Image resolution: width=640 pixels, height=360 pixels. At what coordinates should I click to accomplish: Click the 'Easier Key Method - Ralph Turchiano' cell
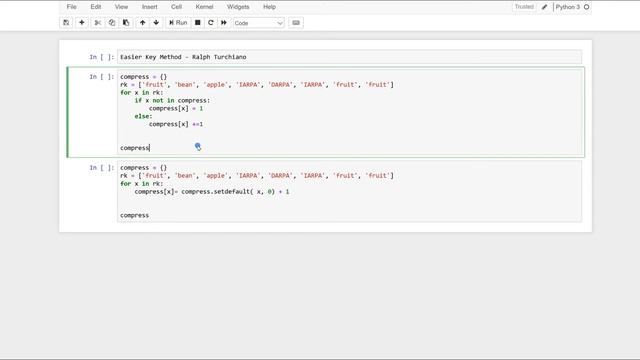coord(349,57)
